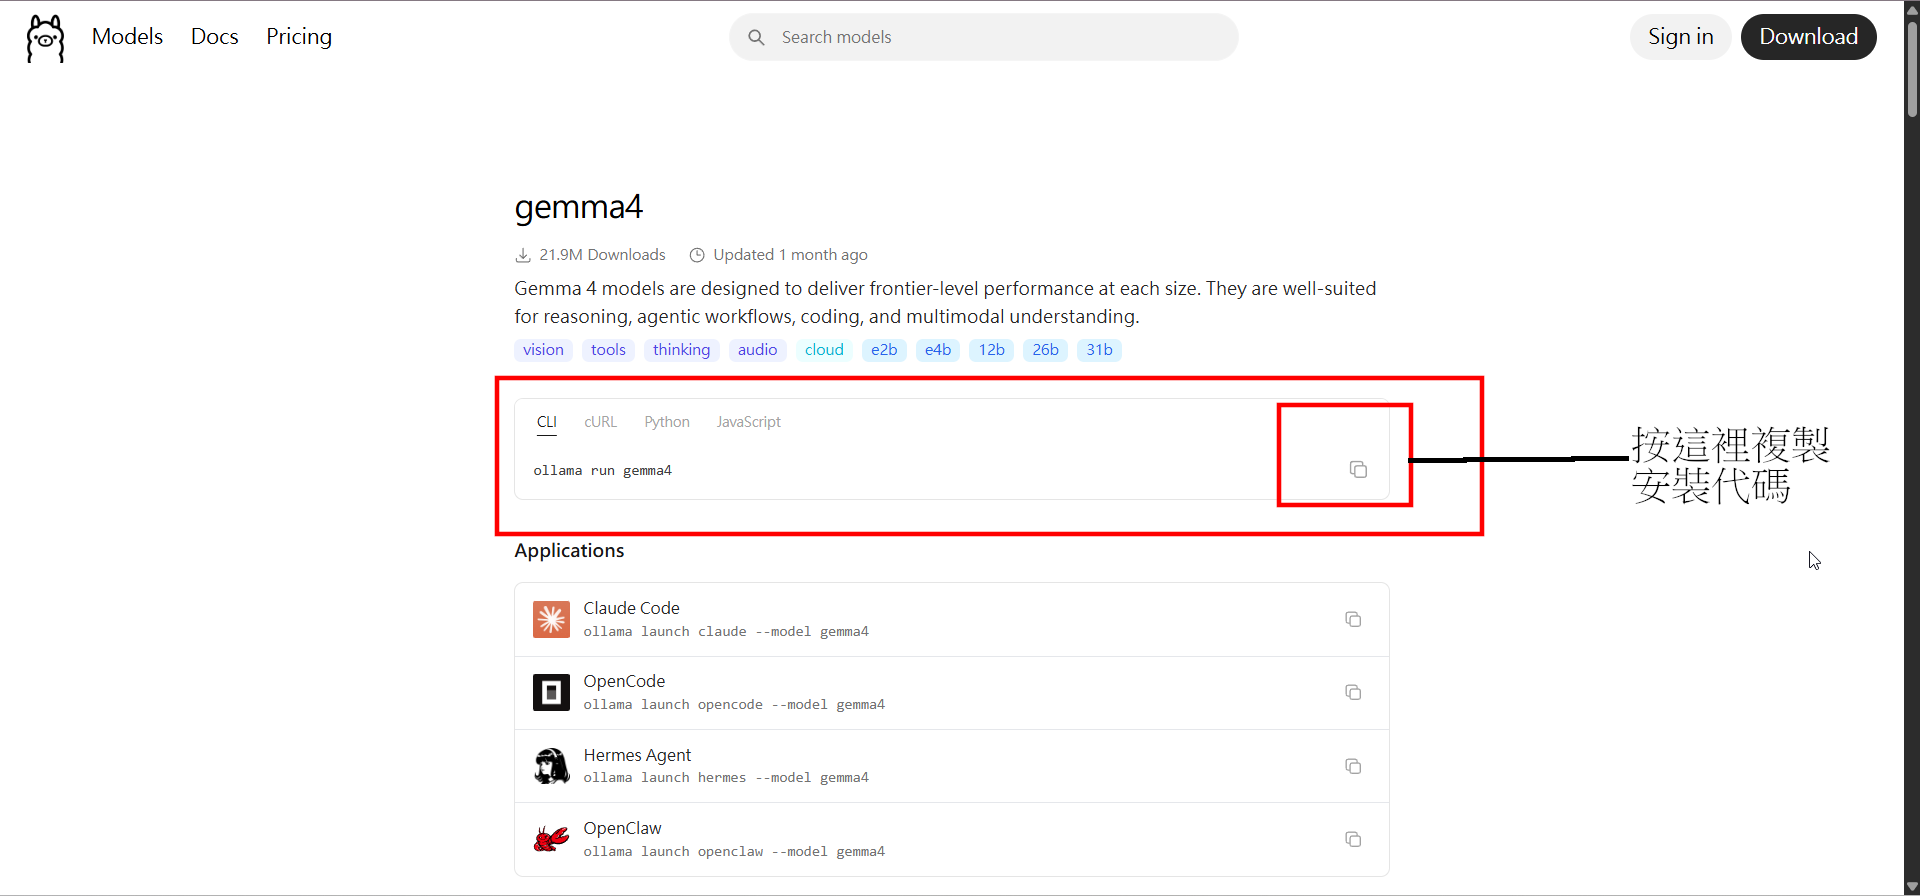The width and height of the screenshot is (1920, 896).
Task: Click the Gemma 4 description paragraph
Action: click(x=946, y=302)
